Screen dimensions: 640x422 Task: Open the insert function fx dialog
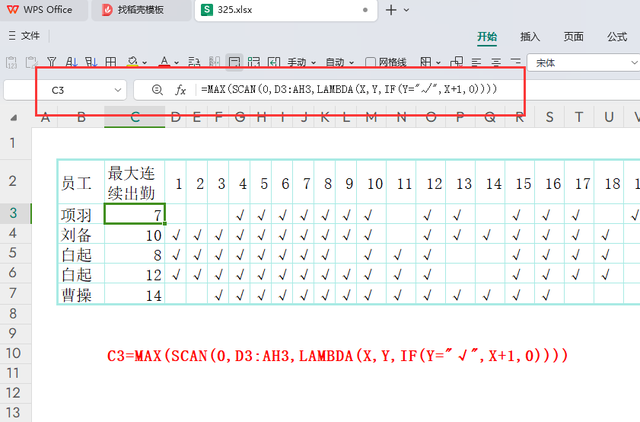(x=180, y=90)
